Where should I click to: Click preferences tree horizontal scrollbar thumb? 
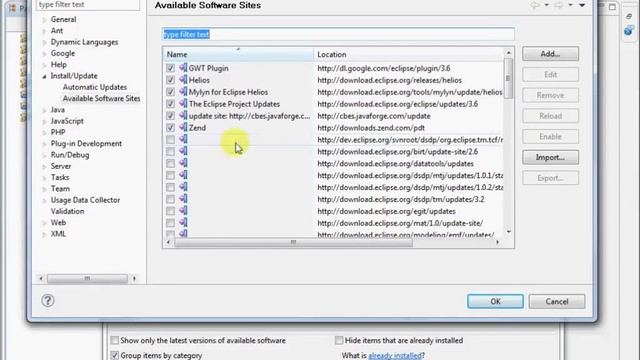[87, 278]
